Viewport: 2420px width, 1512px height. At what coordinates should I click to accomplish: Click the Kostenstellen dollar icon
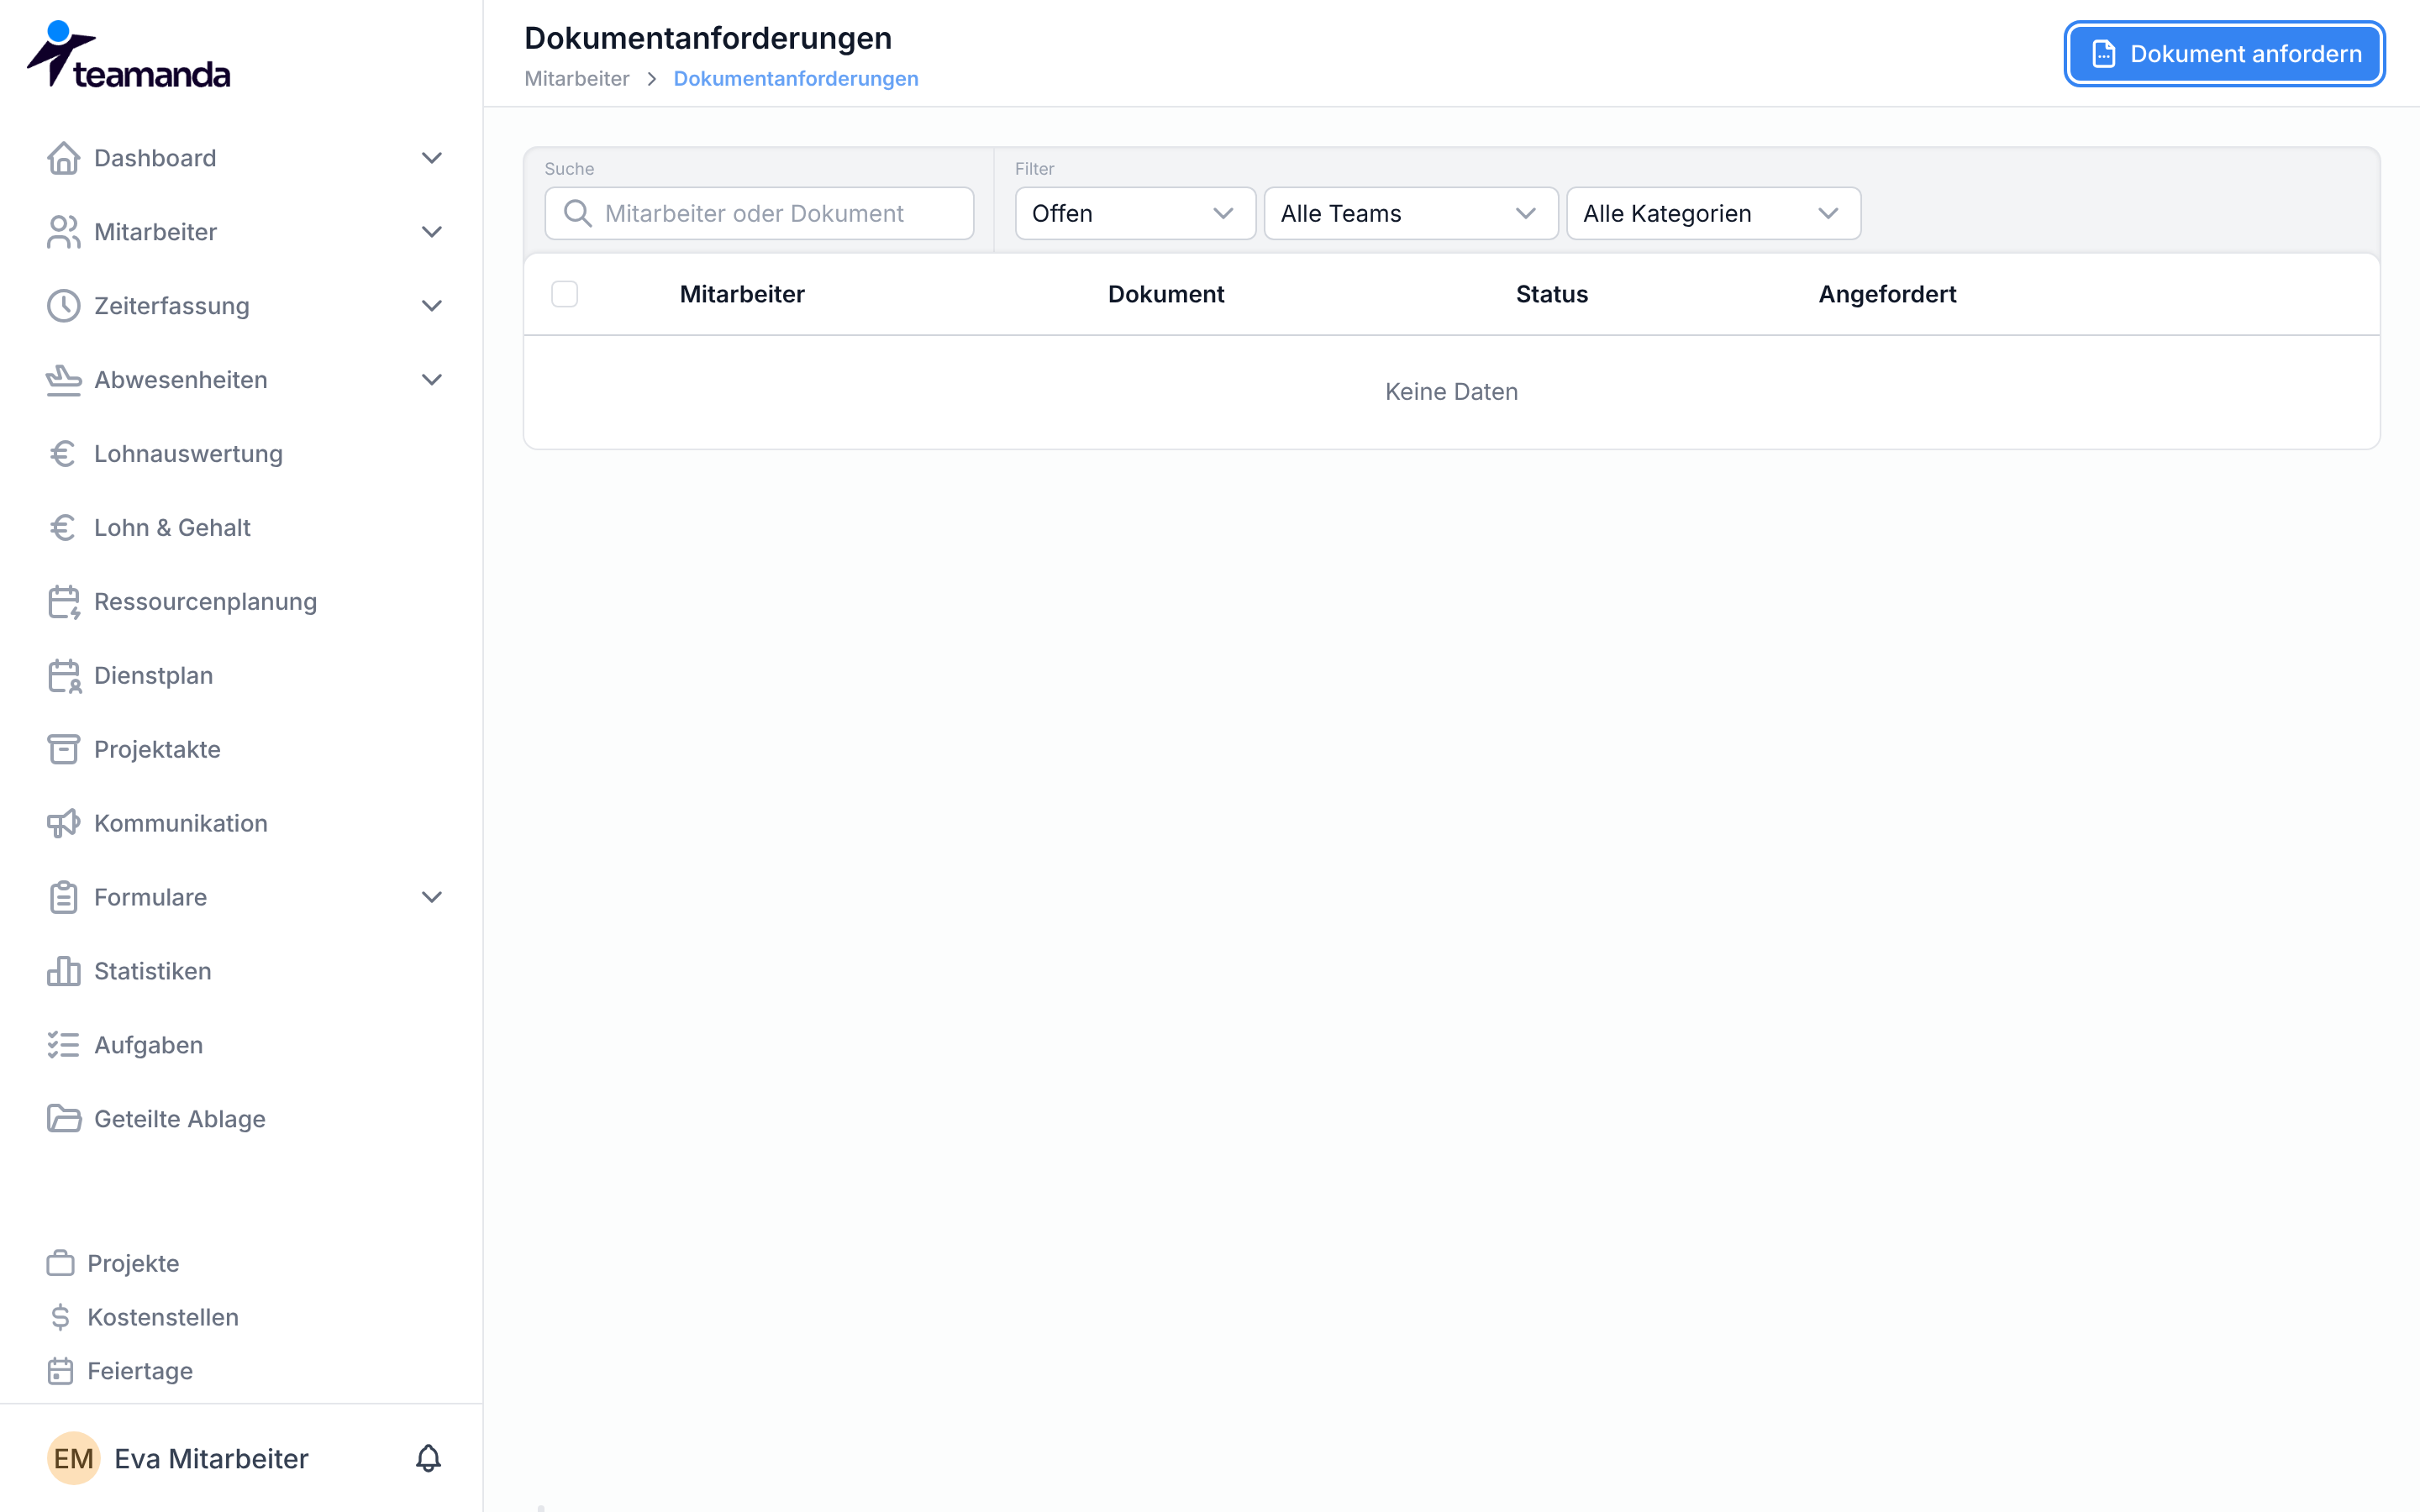pyautogui.click(x=60, y=1317)
